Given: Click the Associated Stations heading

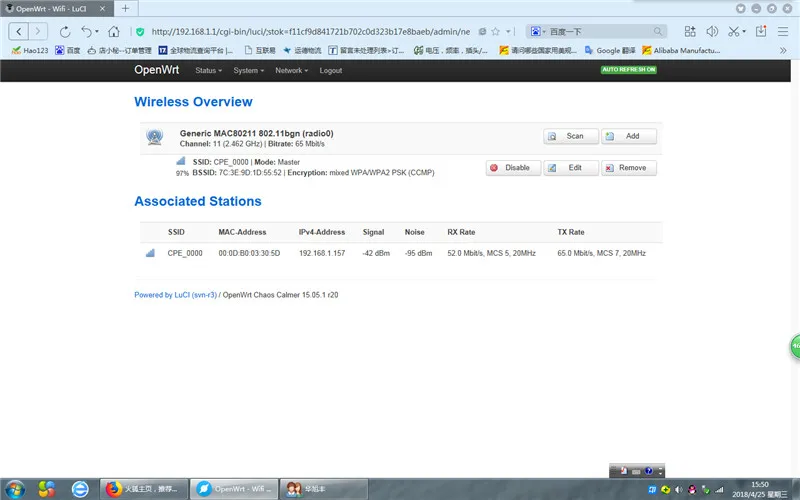Looking at the screenshot, I should [198, 201].
